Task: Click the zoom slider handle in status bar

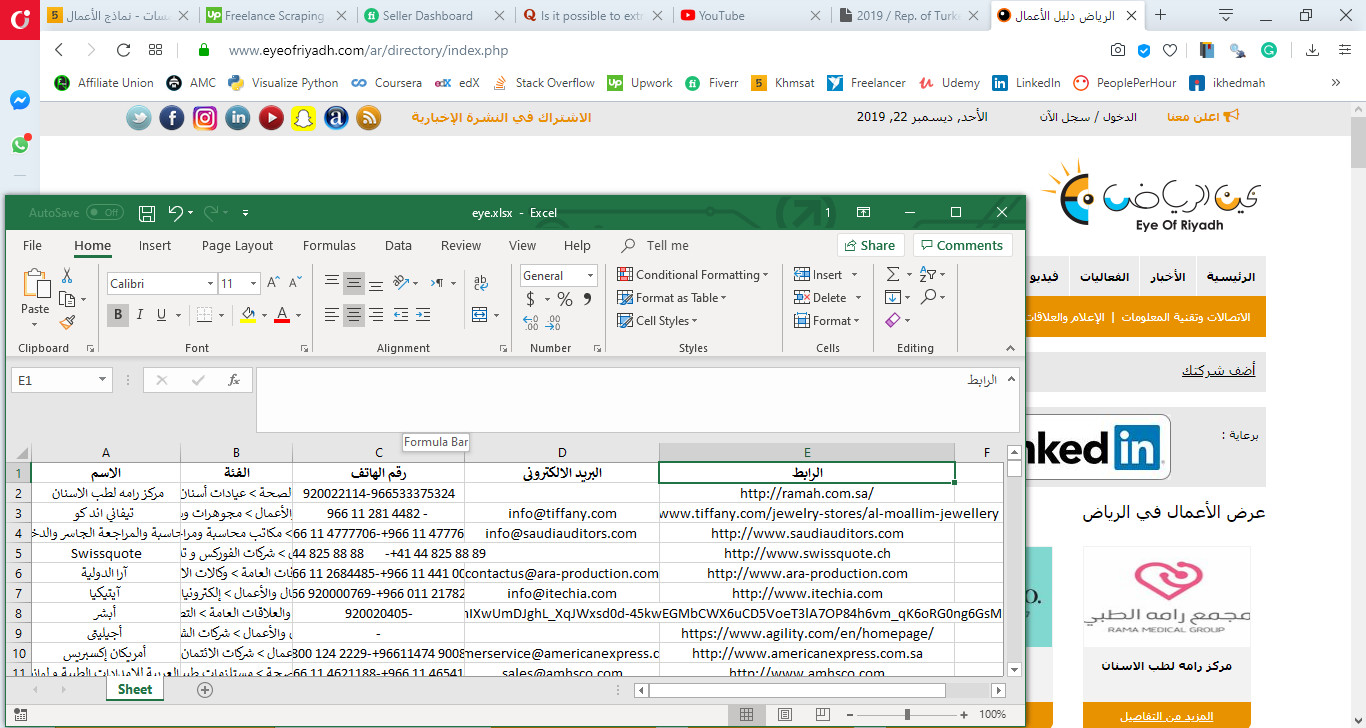Action: pos(907,715)
